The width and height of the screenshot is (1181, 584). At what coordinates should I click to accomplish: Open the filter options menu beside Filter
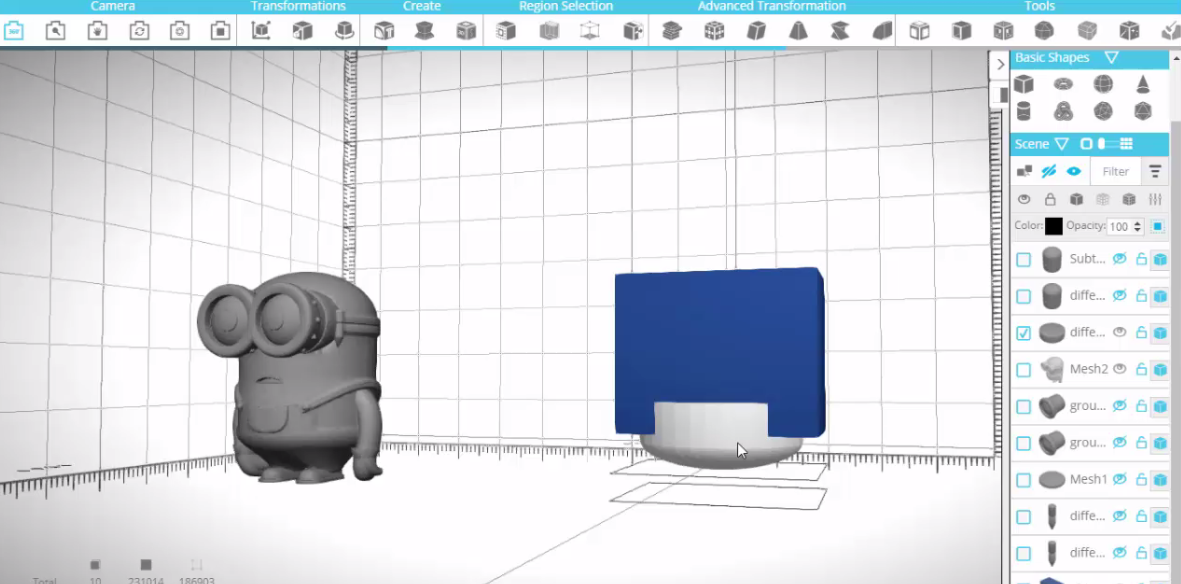1155,172
